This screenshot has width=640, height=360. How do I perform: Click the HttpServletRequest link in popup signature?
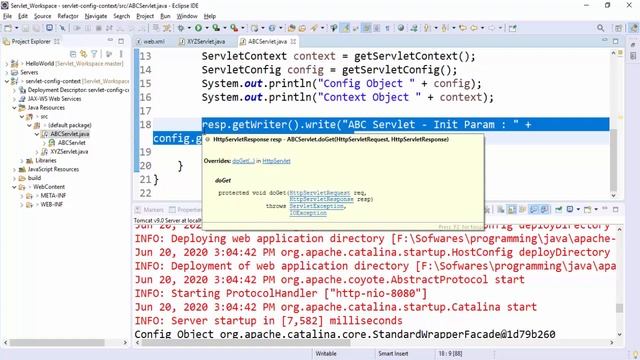tap(320, 193)
